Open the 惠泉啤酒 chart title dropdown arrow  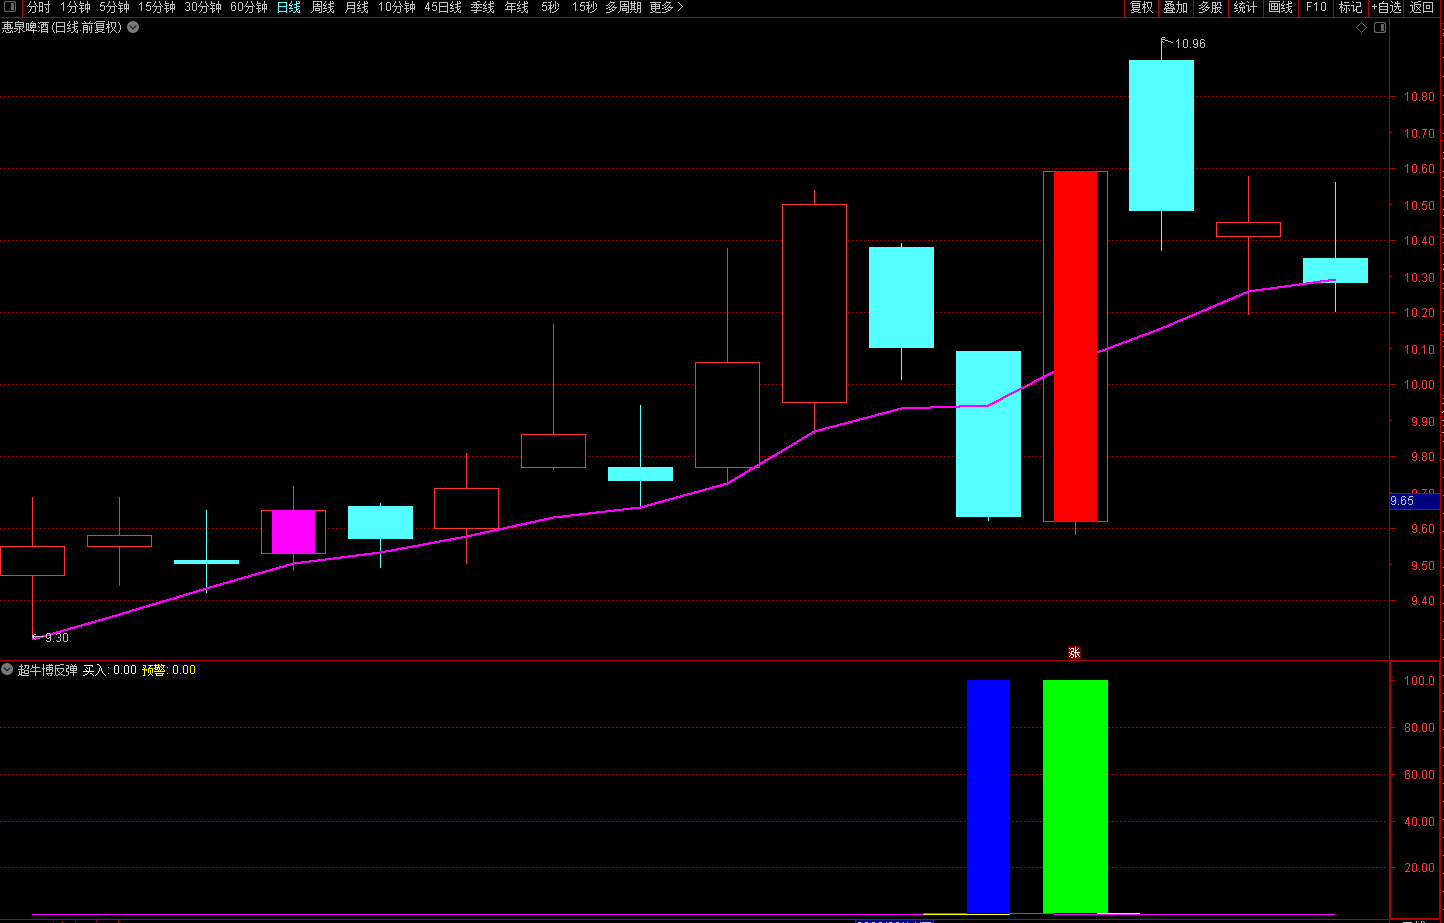click(x=133, y=28)
